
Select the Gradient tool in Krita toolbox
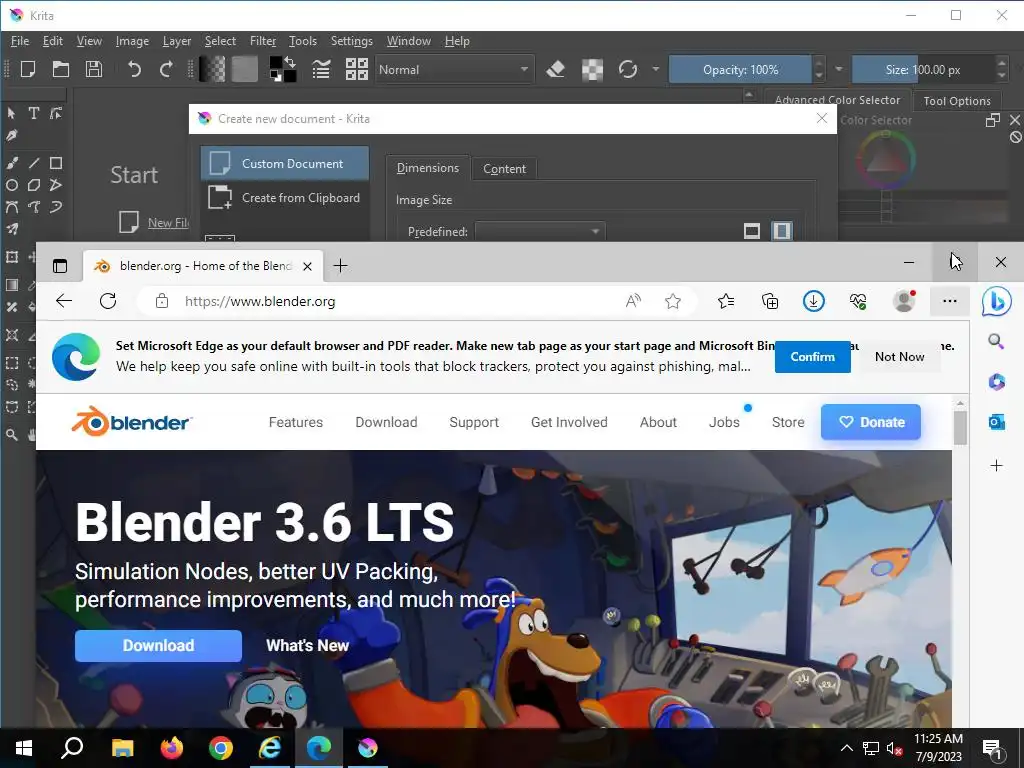click(11, 285)
